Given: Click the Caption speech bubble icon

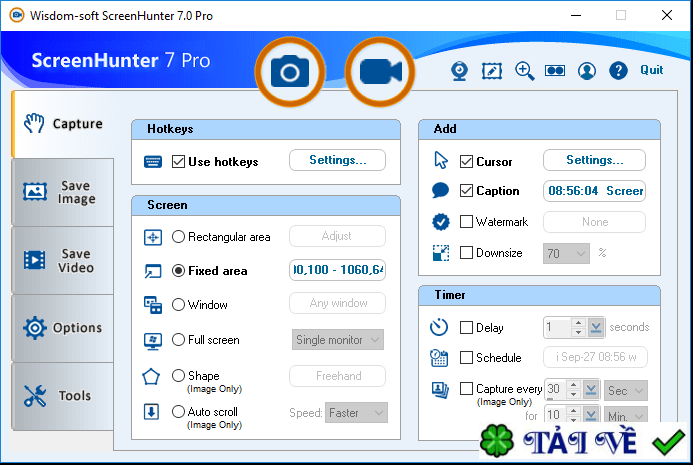Looking at the screenshot, I should pyautogui.click(x=441, y=191).
